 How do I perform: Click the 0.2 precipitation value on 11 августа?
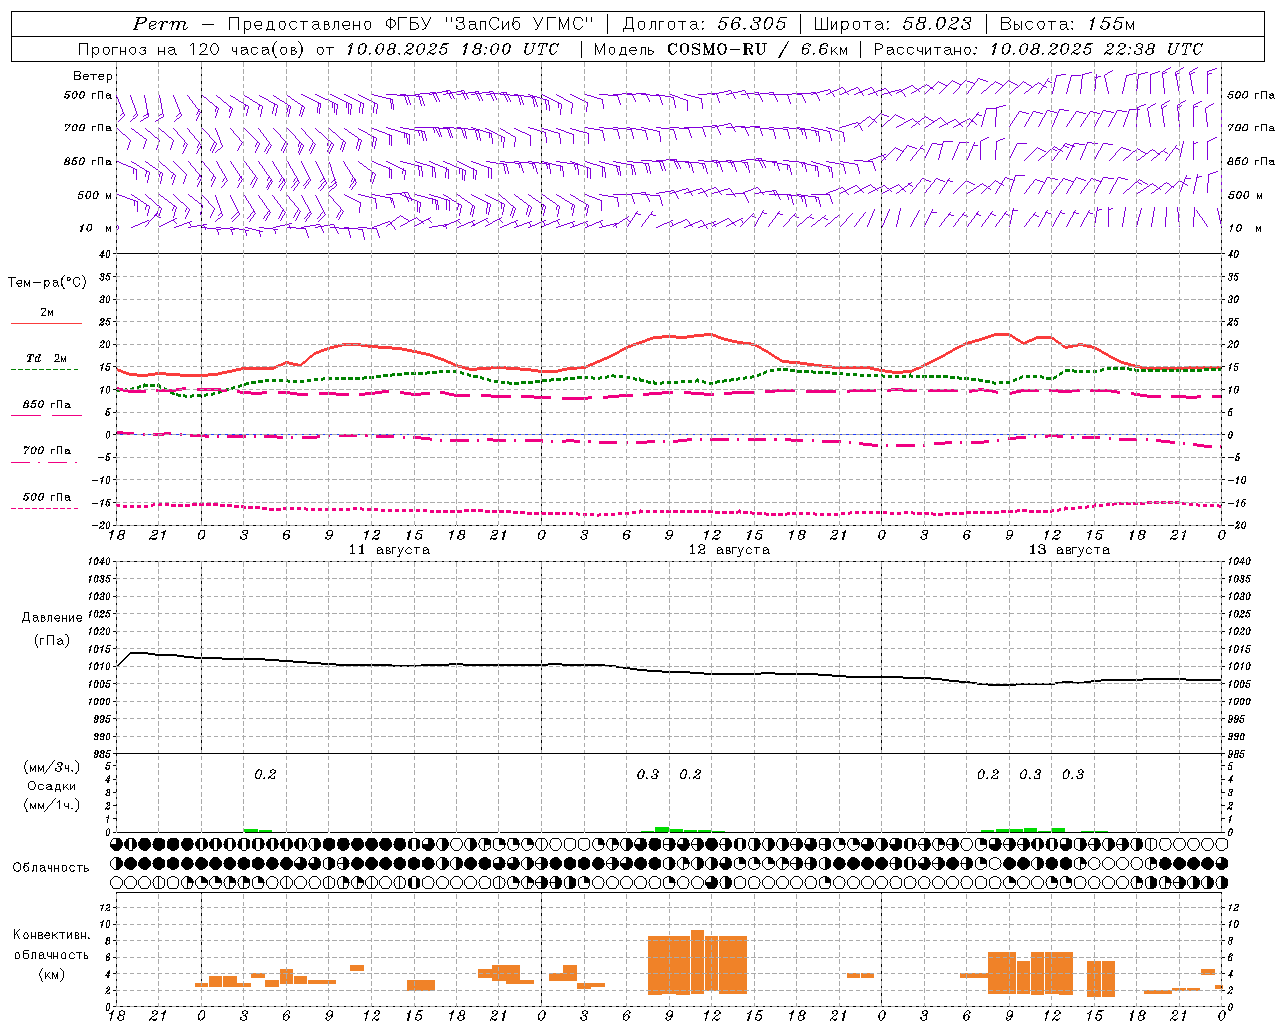pyautogui.click(x=265, y=774)
